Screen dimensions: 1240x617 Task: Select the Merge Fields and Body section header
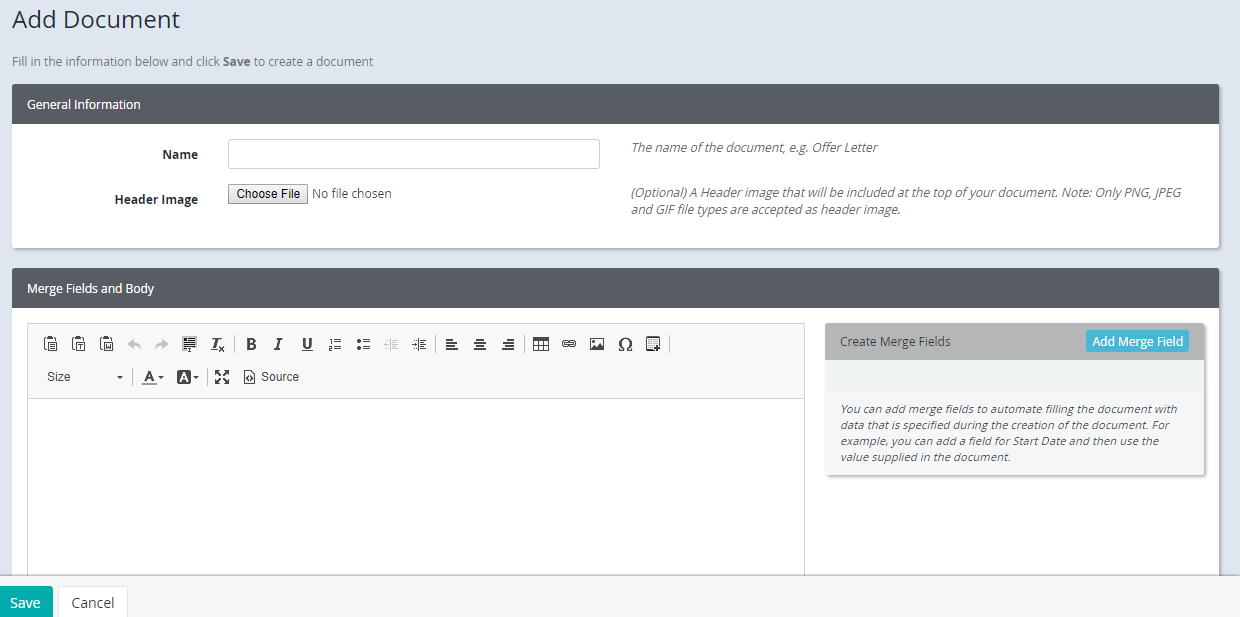tap(89, 288)
